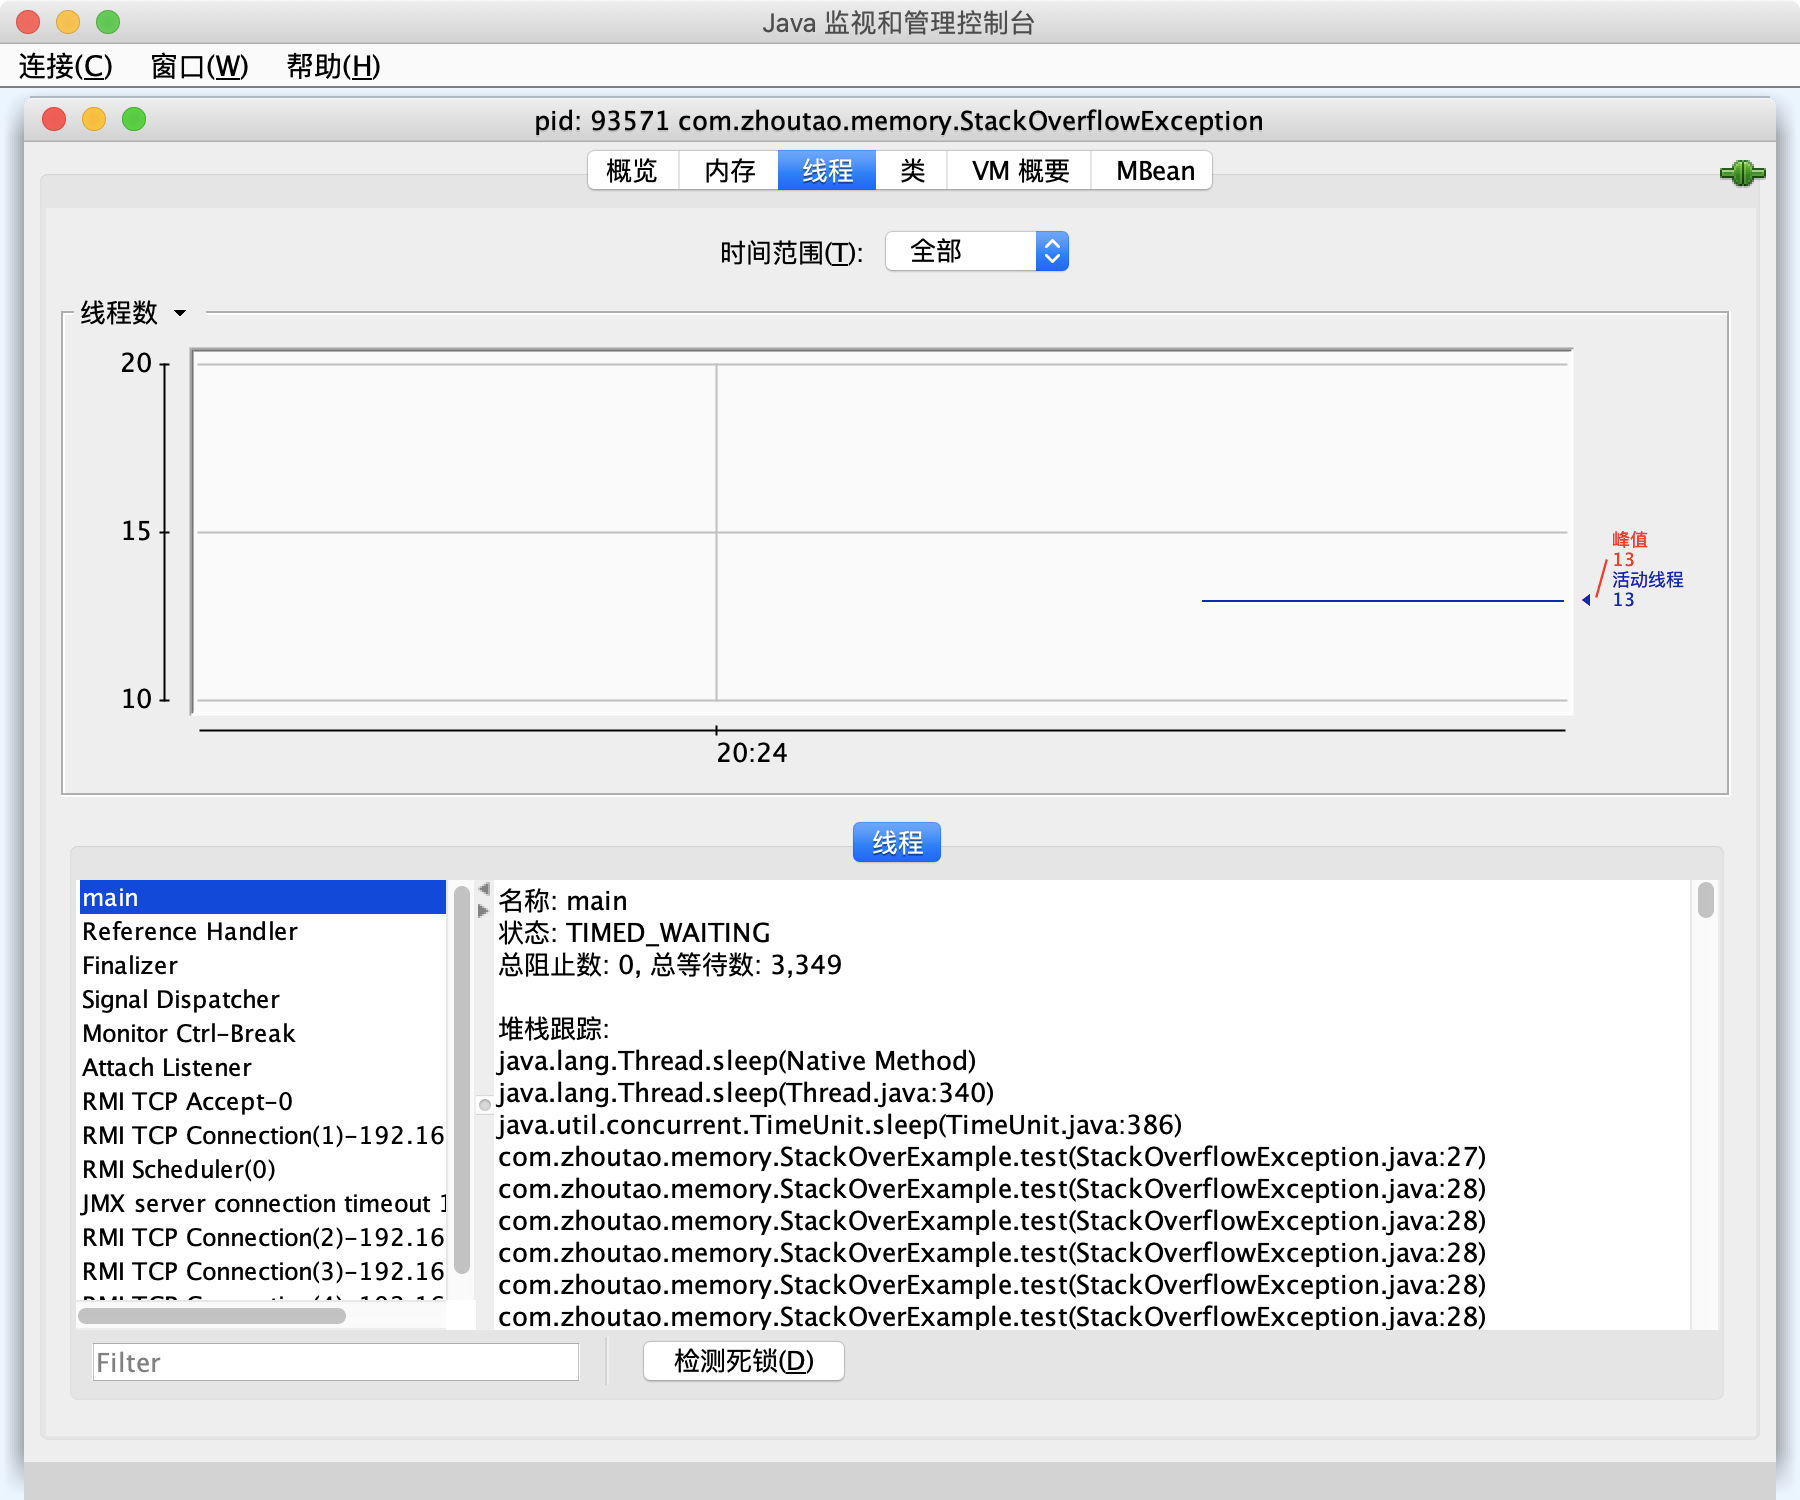Open the 时间范围 dropdown showing 全部
1800x1500 pixels.
point(977,251)
